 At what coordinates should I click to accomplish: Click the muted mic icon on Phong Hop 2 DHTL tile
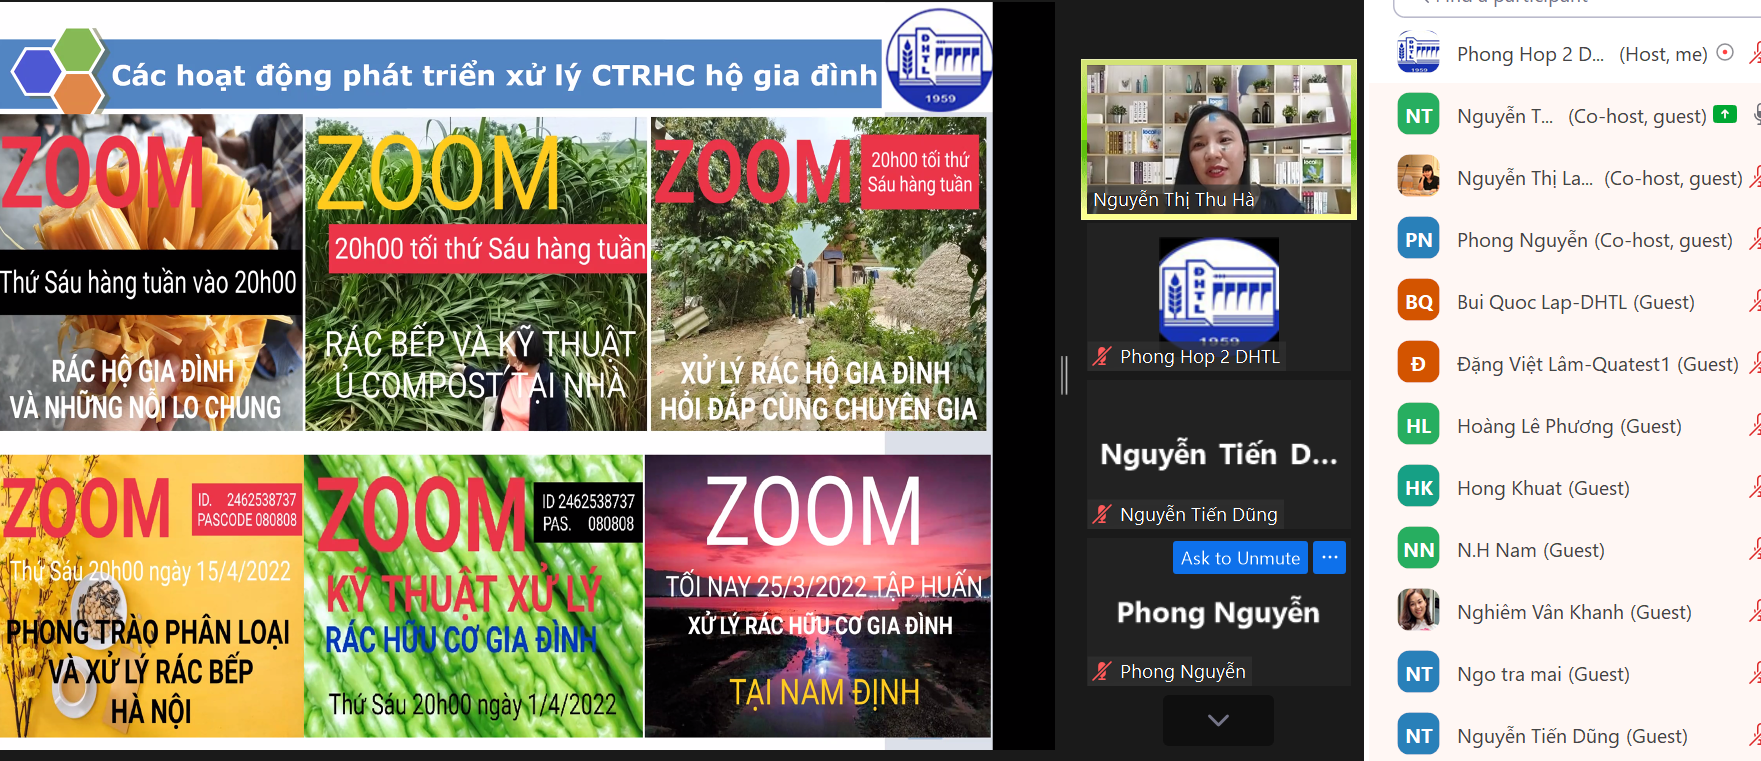[1102, 356]
